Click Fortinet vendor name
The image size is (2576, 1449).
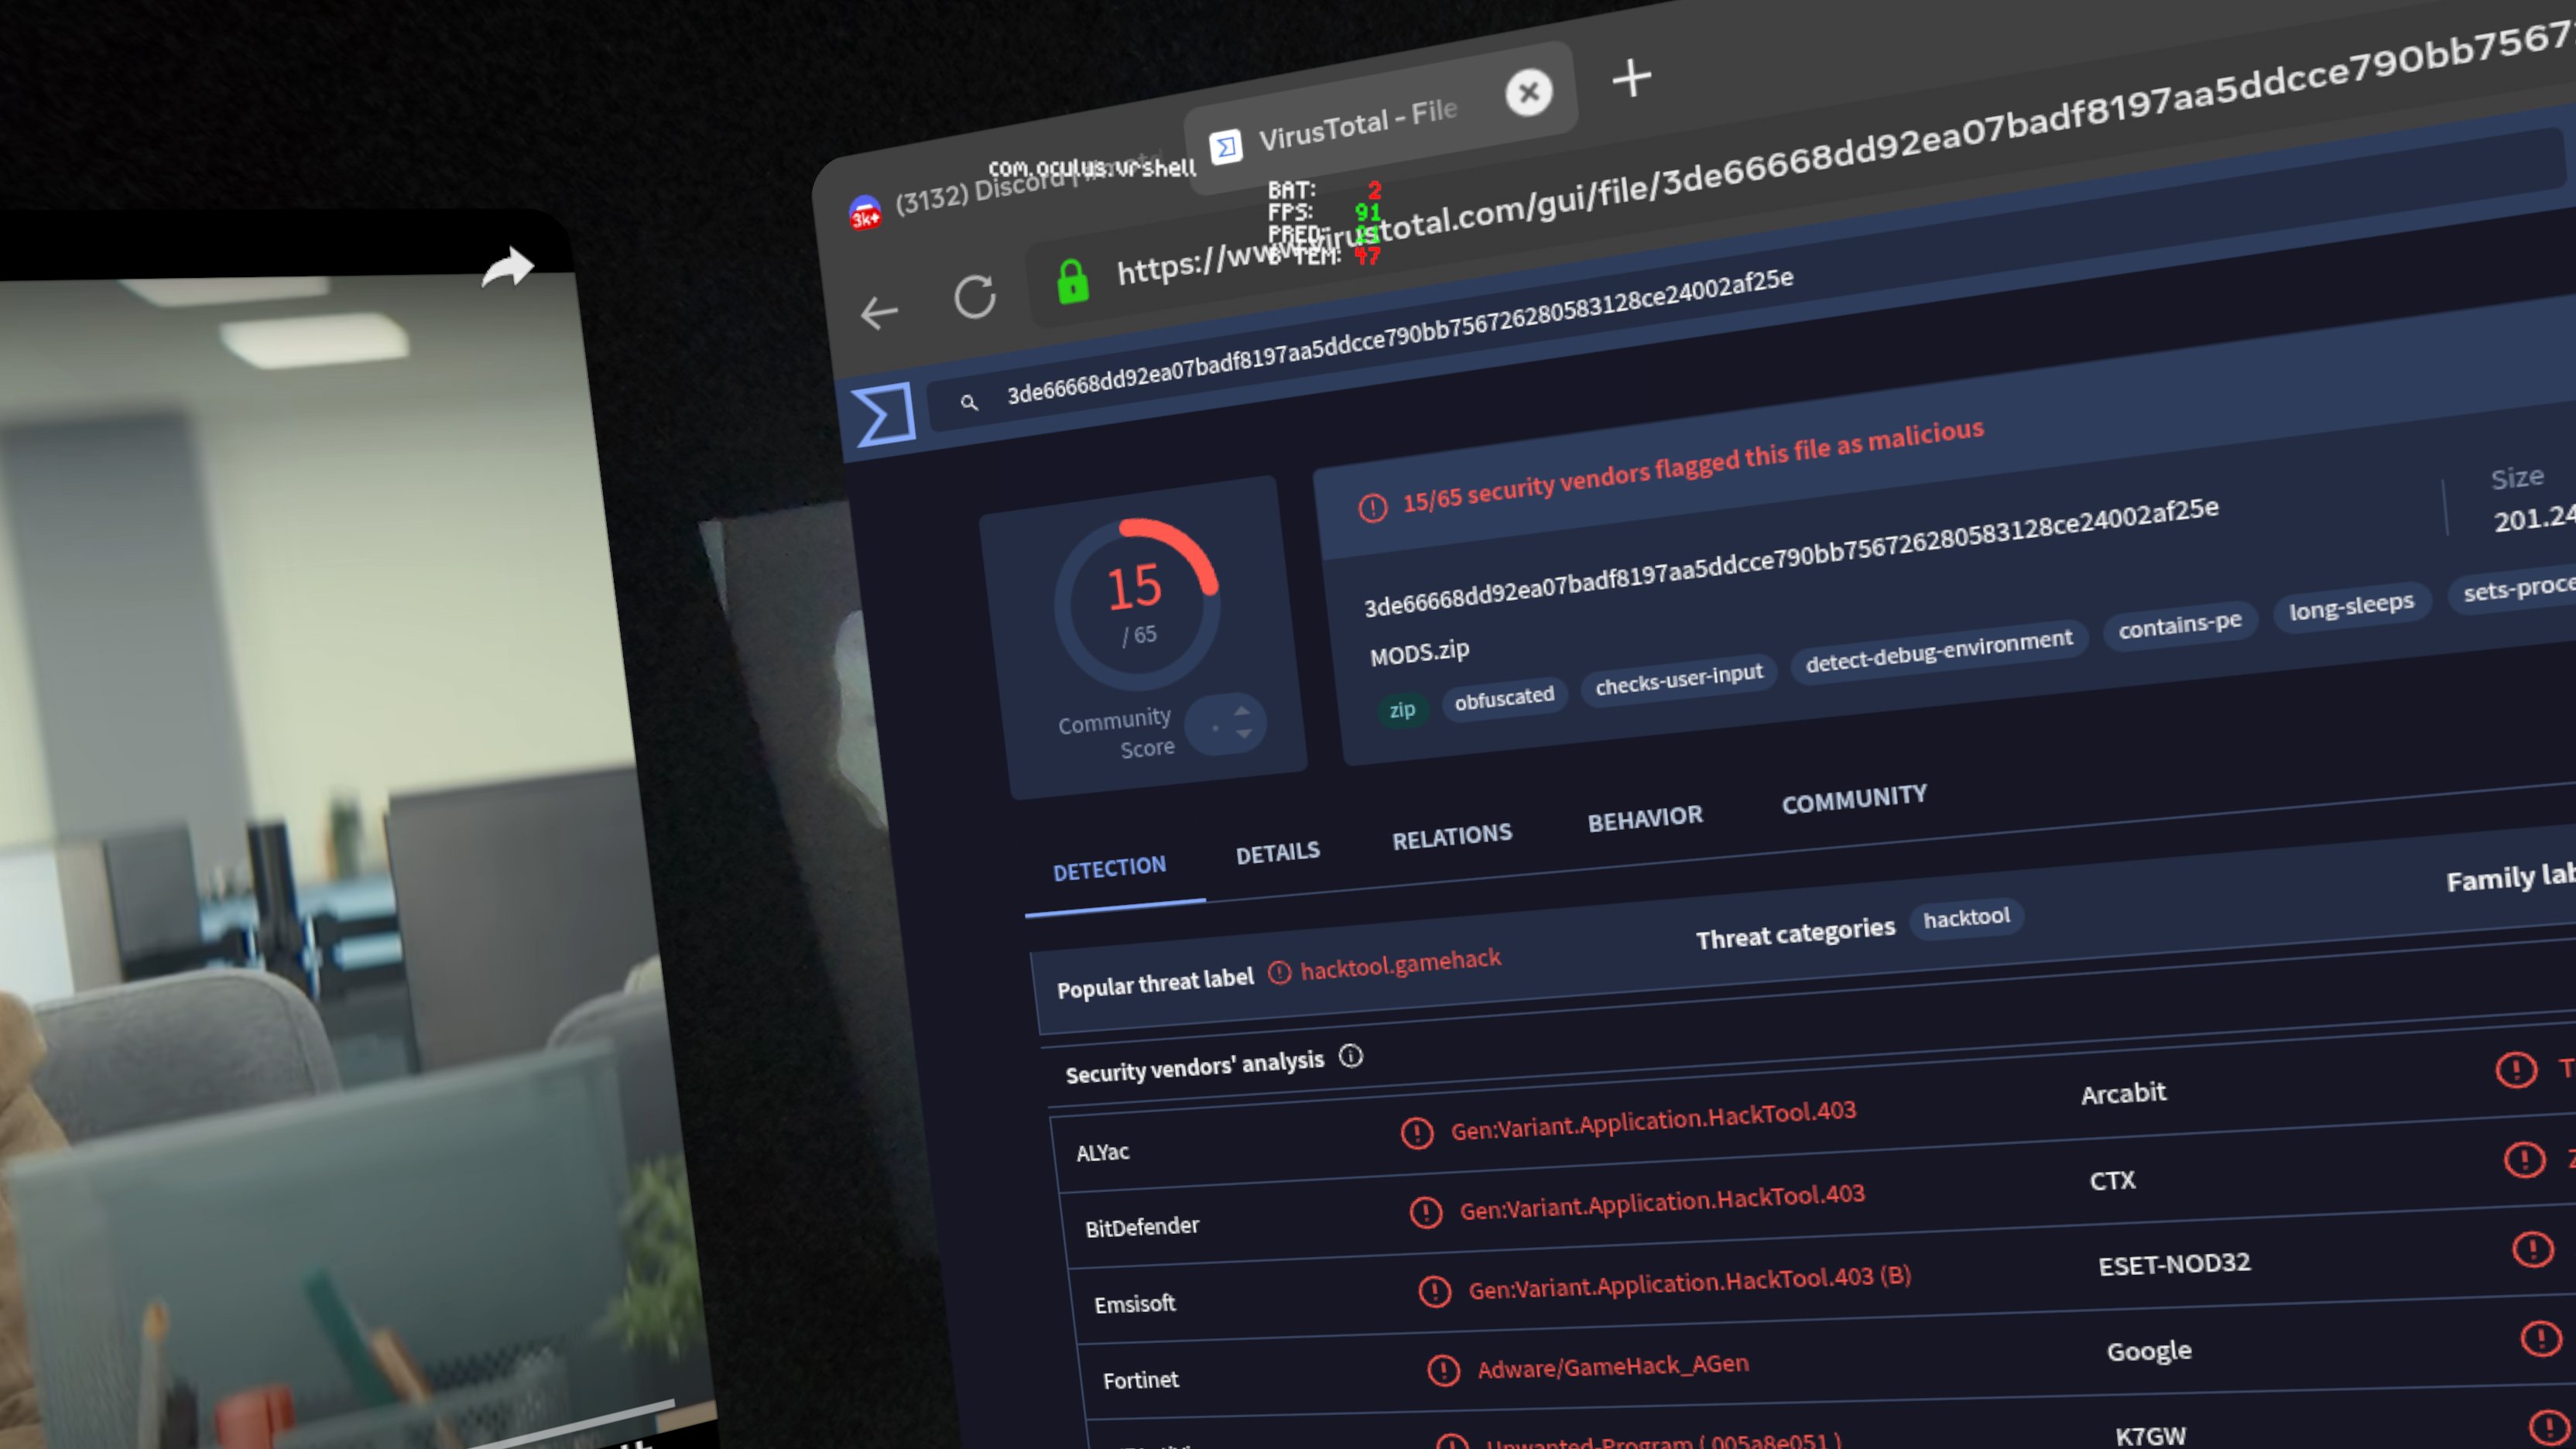[1140, 1380]
